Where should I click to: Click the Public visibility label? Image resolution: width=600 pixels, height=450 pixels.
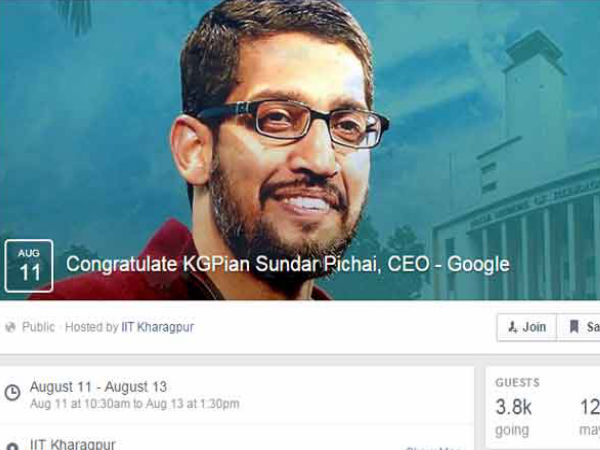click(x=38, y=327)
